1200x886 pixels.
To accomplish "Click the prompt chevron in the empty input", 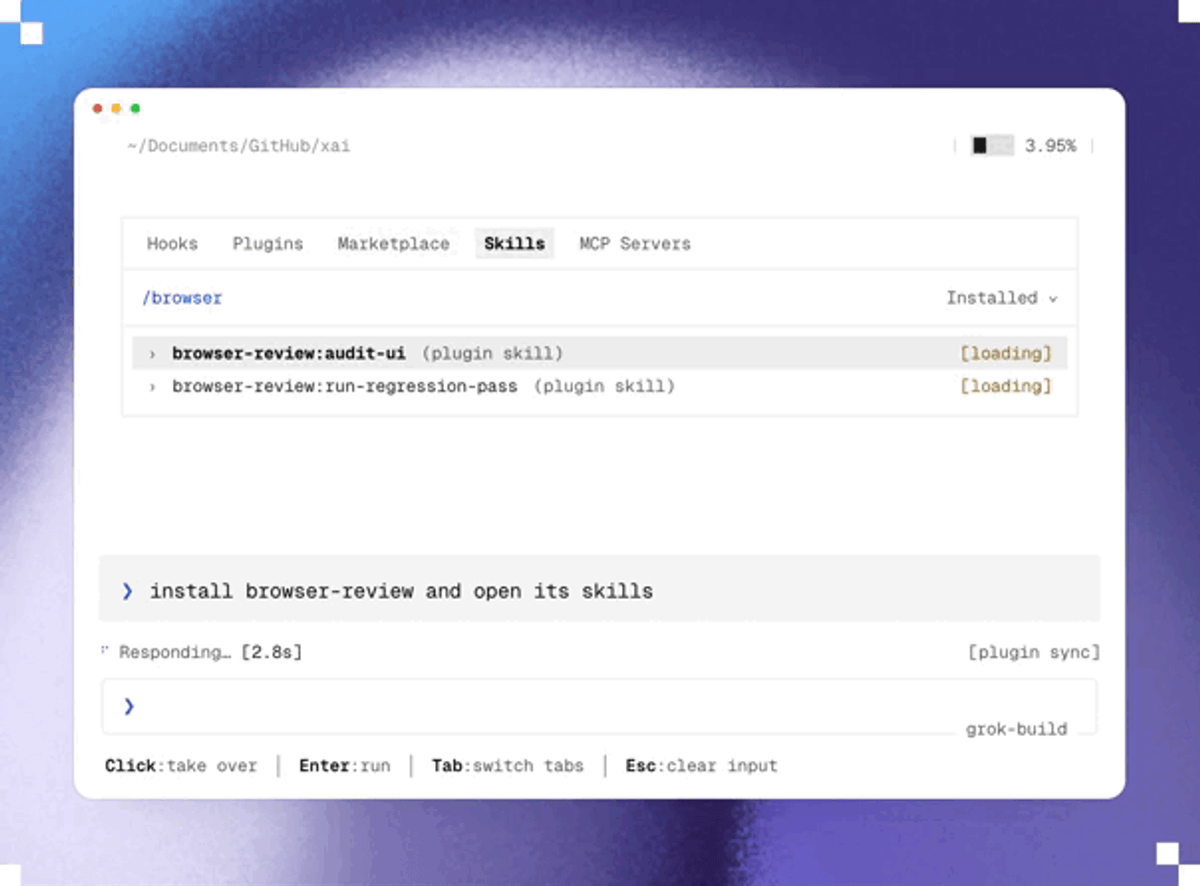I will point(128,707).
